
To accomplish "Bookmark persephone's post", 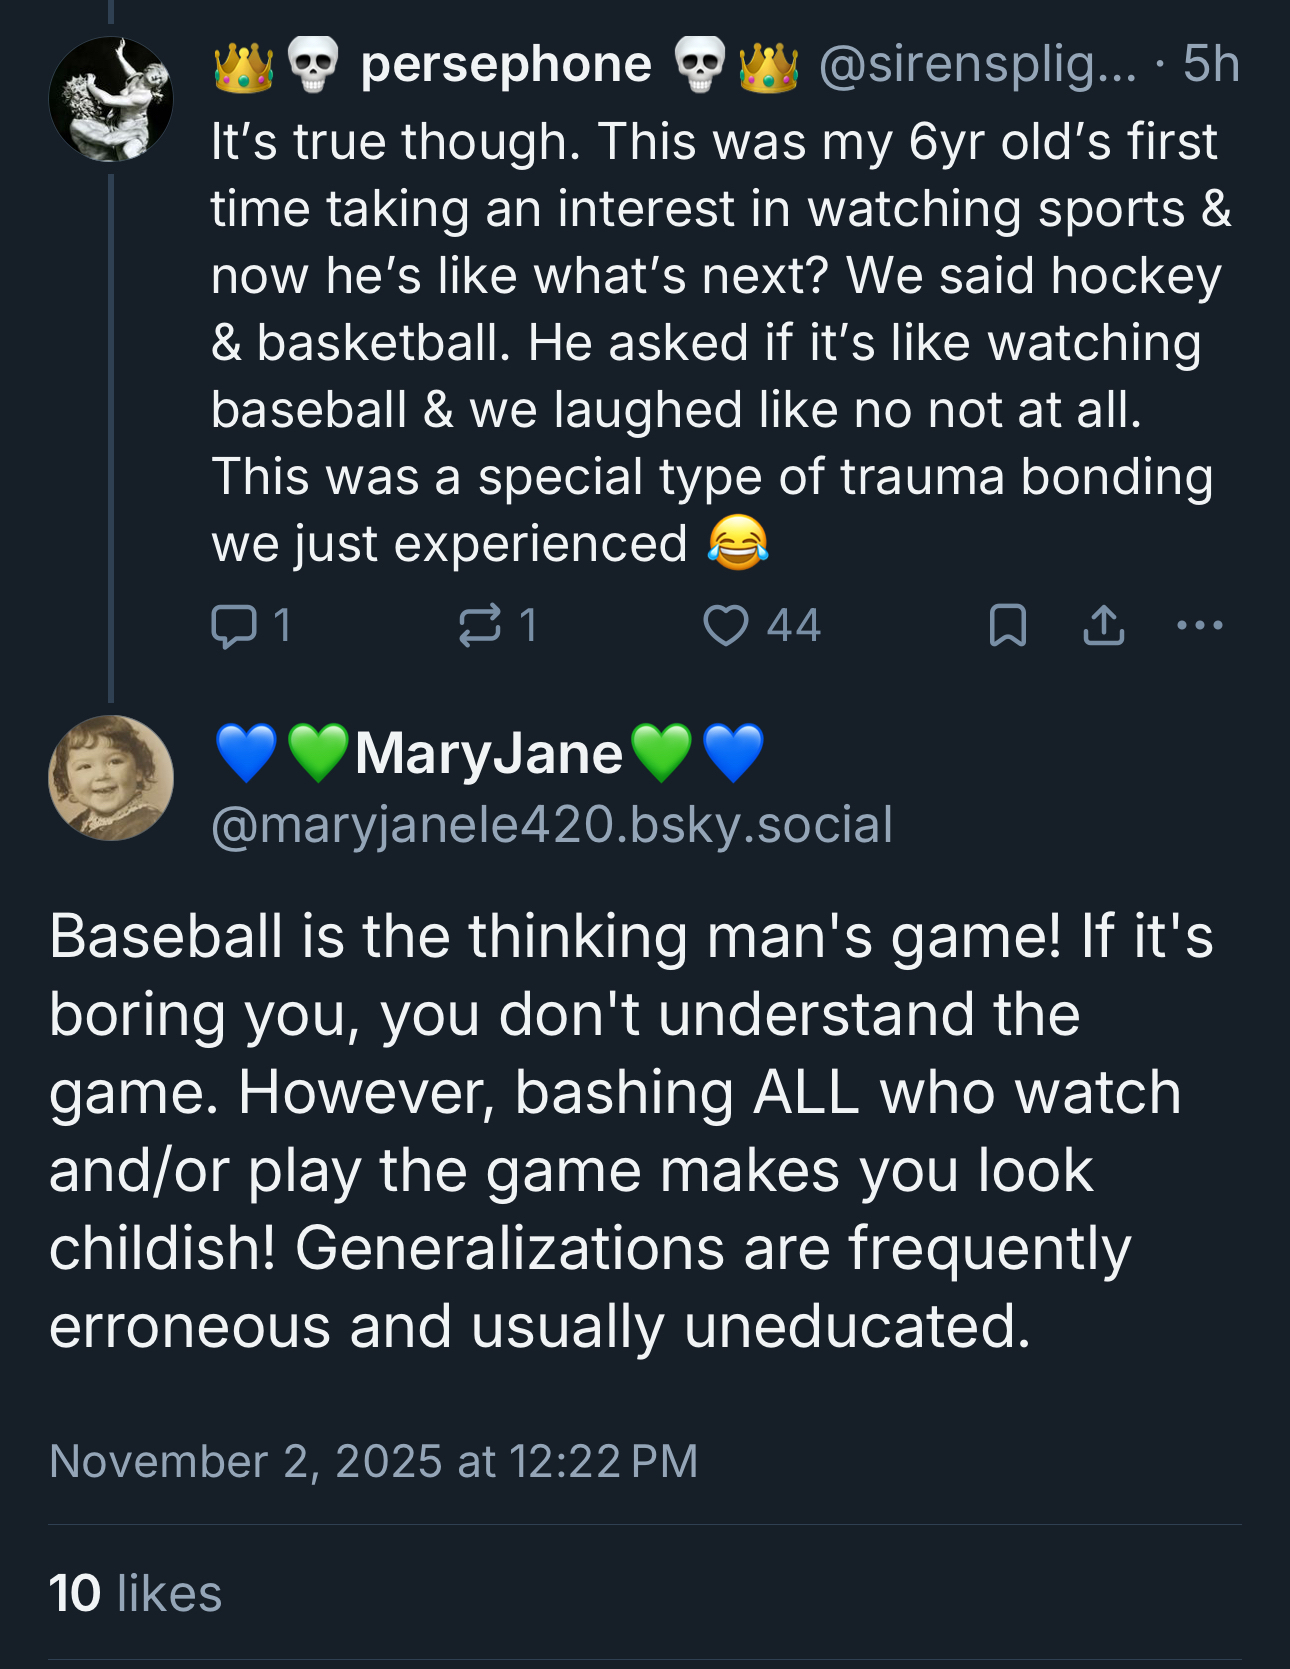I will pyautogui.click(x=1007, y=626).
